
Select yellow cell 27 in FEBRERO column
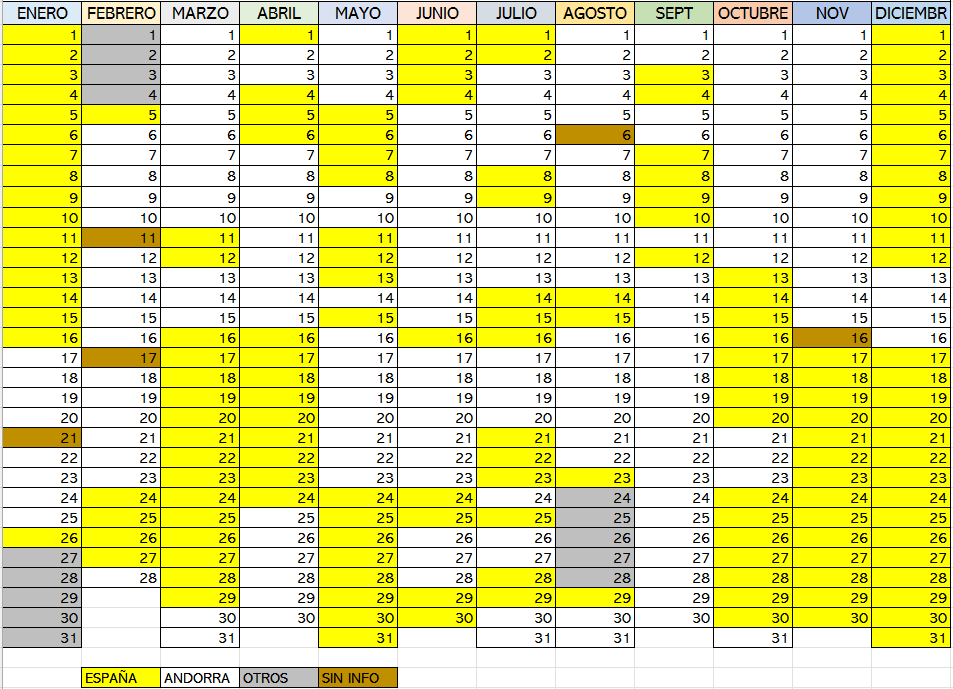(121, 558)
